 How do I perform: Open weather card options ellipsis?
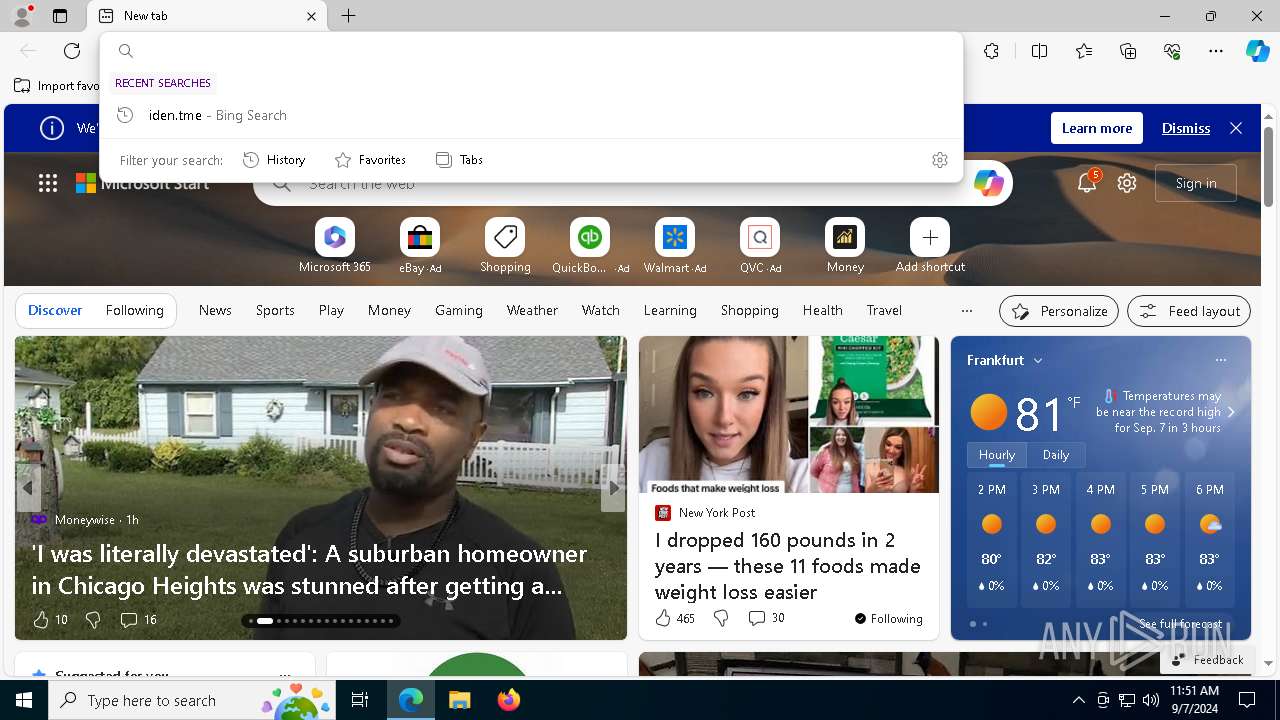point(1220,360)
